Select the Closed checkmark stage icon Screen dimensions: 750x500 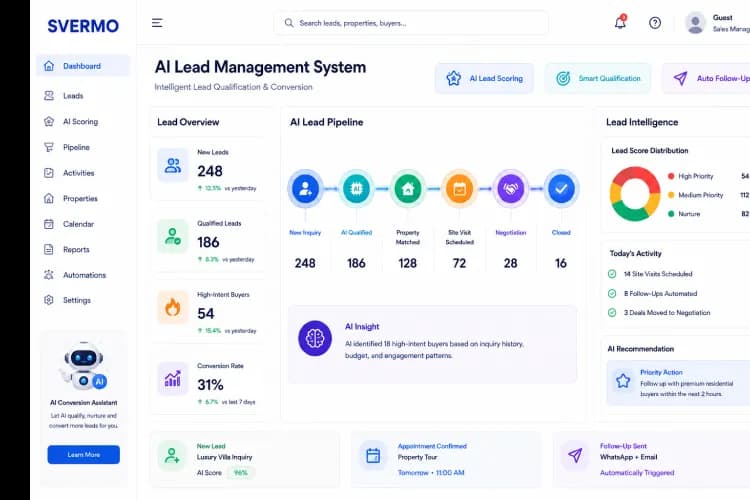pyautogui.click(x=561, y=189)
